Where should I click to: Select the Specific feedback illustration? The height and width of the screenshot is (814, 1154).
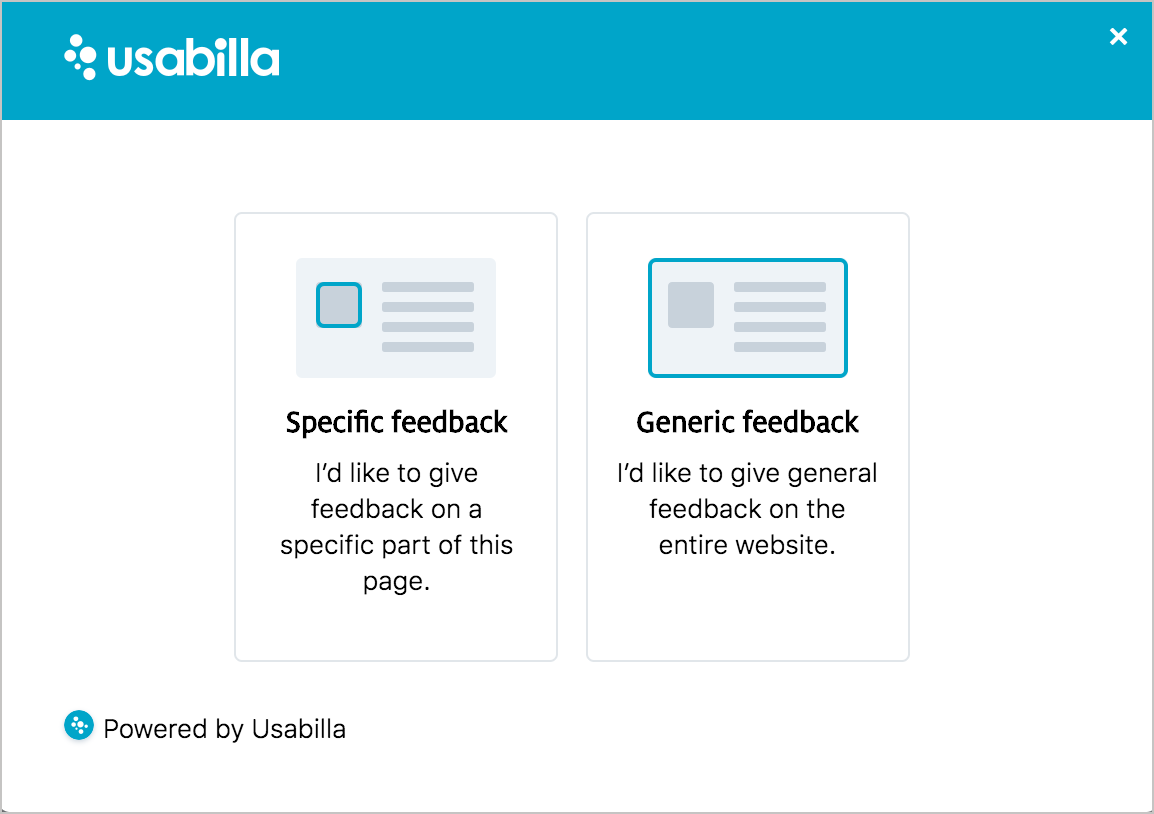(x=396, y=318)
